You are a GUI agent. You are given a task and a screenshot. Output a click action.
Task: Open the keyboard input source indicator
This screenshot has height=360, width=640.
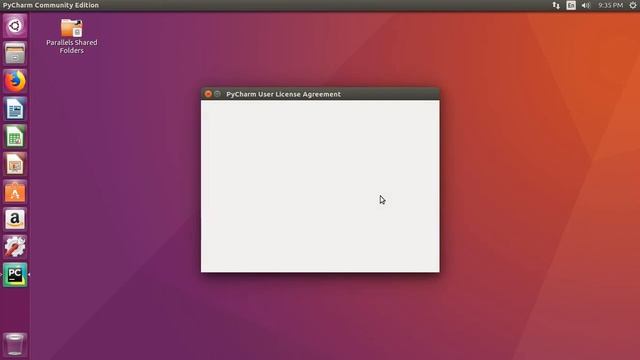(x=571, y=5)
